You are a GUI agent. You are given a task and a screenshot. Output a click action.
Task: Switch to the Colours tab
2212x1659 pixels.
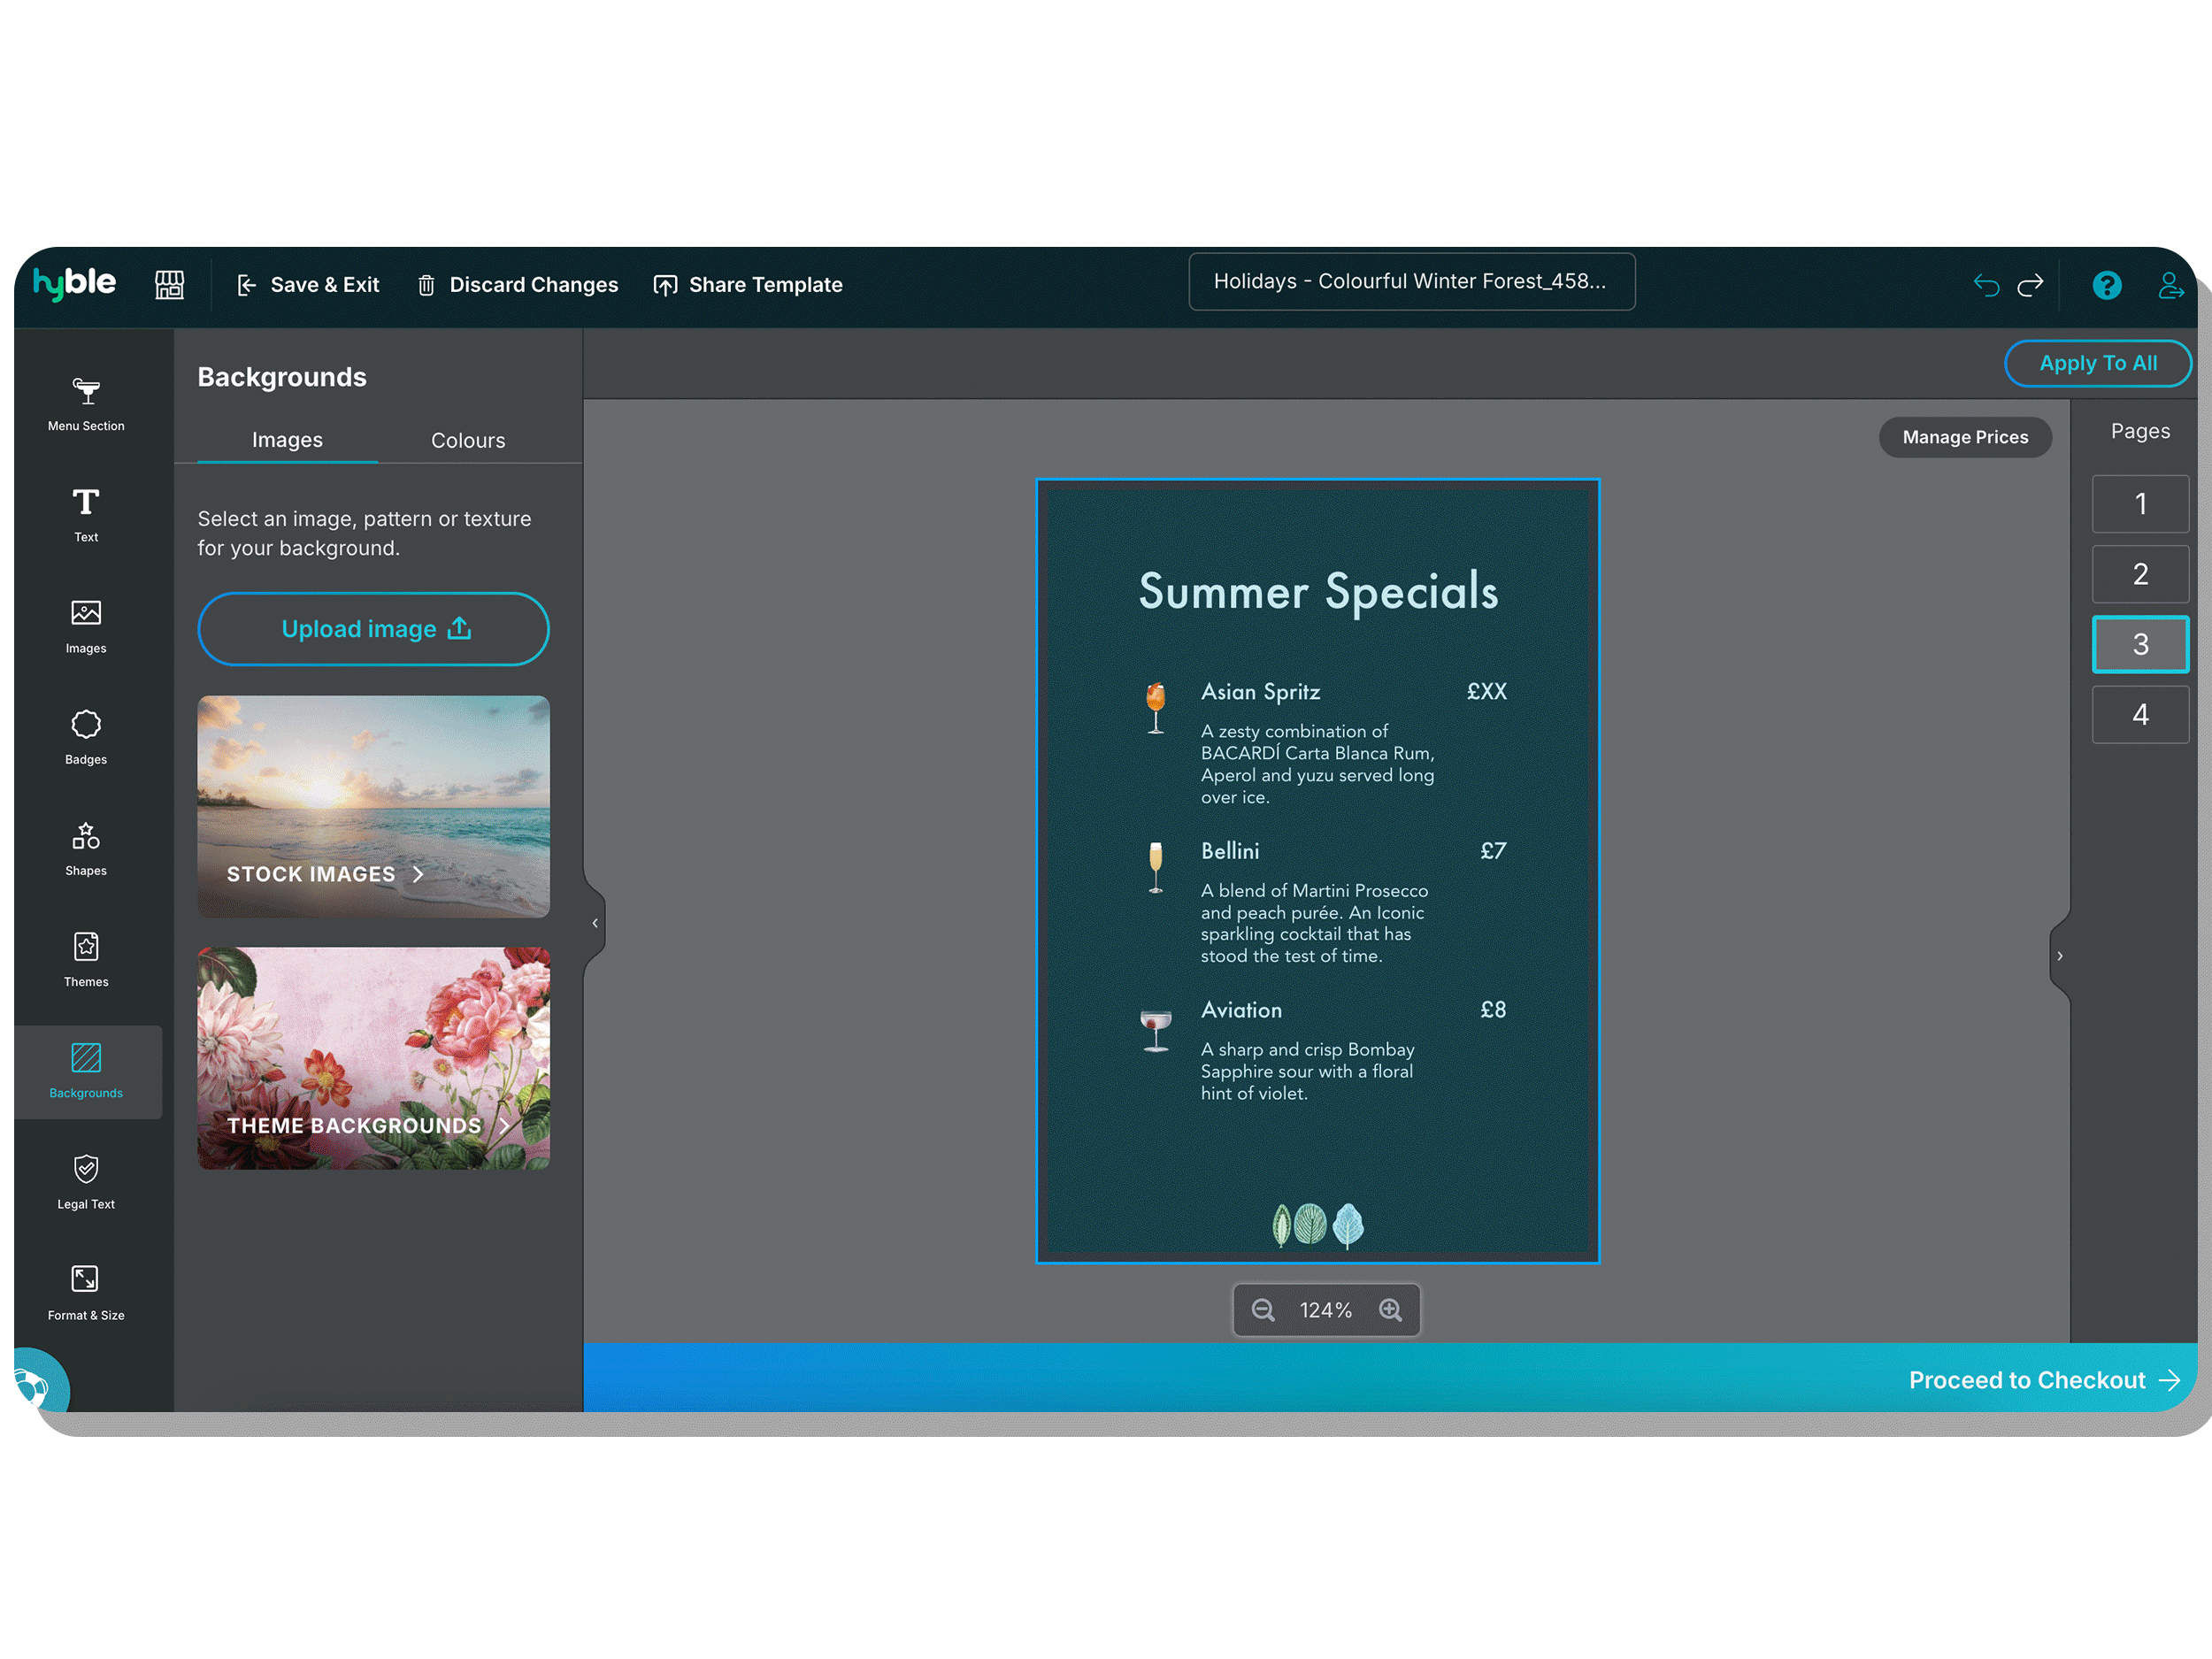tap(467, 440)
